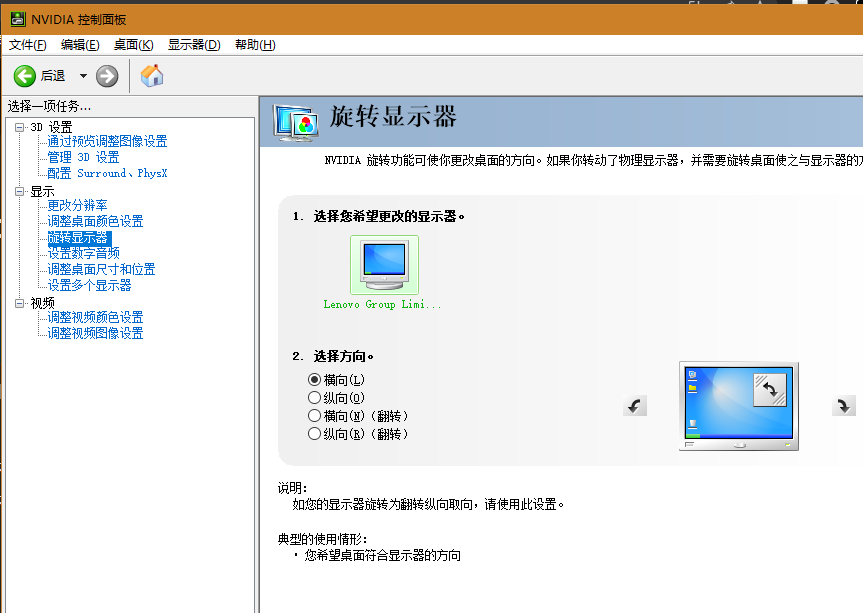Open the Home page icon
The image size is (863, 613).
coord(152,76)
